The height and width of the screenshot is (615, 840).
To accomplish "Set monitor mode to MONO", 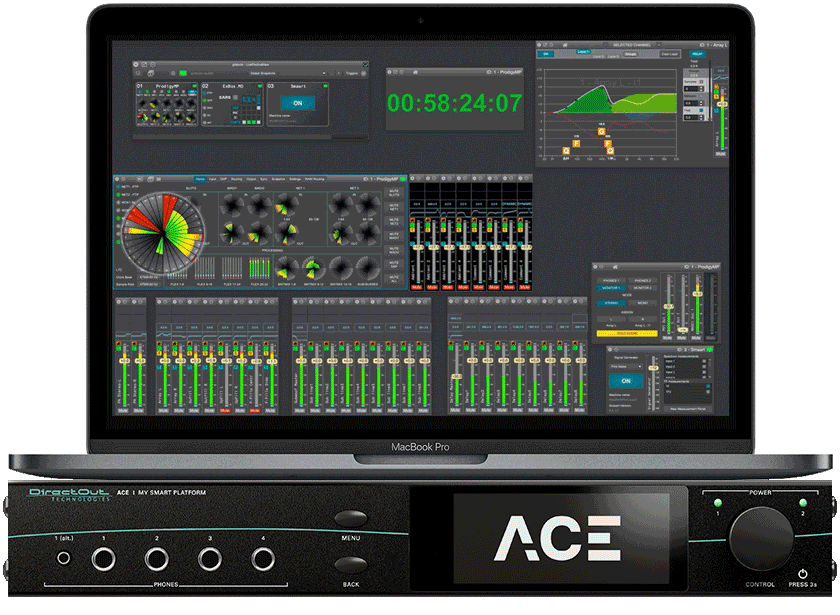I will (x=642, y=303).
